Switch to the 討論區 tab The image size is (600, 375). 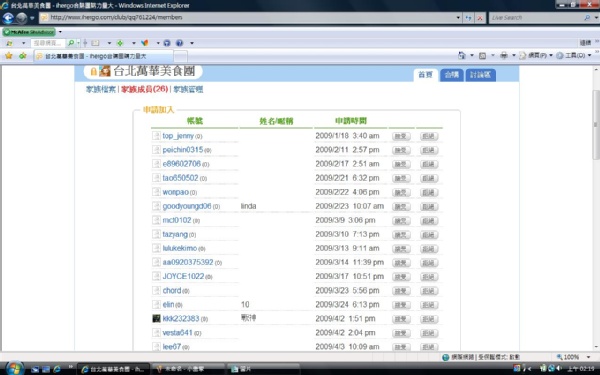pos(480,75)
